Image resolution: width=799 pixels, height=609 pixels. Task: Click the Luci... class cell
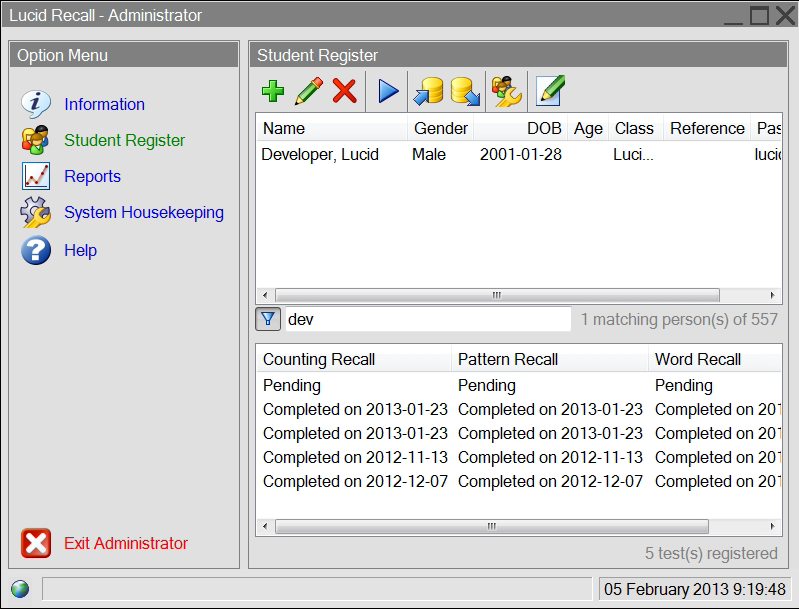tap(633, 154)
